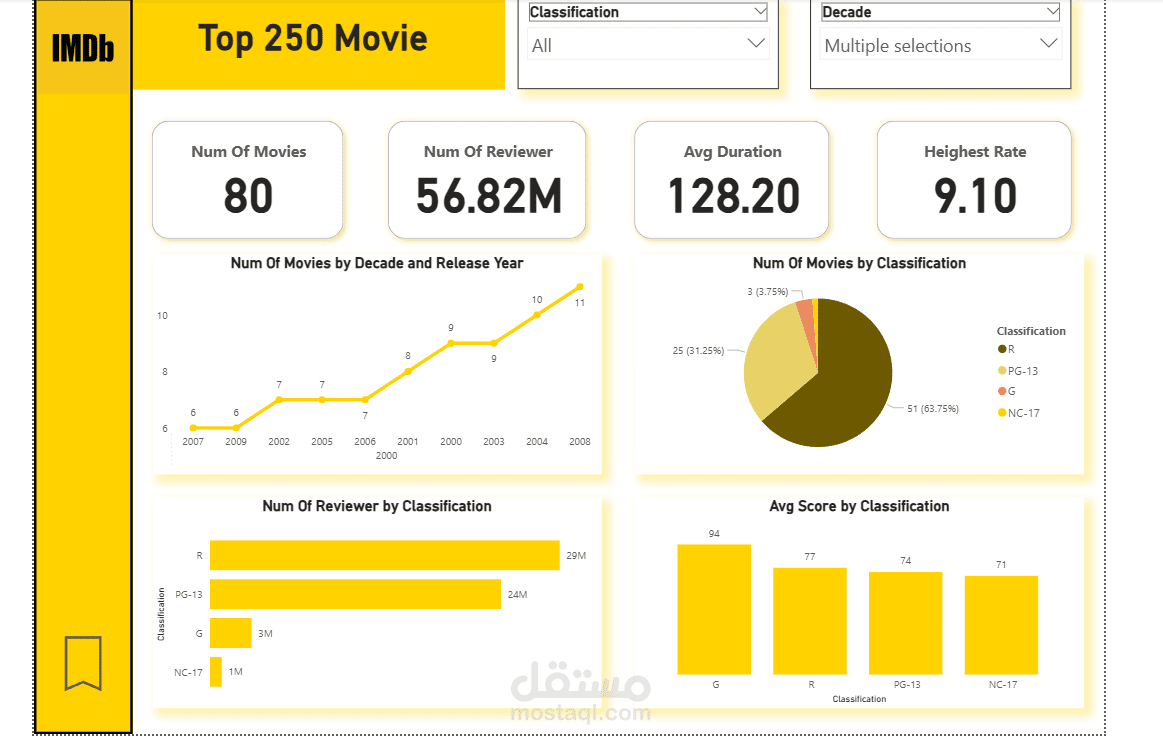Click the bookmark icon in the yellow sidebar
Image resolution: width=1163 pixels, height=740 pixels.
(83, 663)
